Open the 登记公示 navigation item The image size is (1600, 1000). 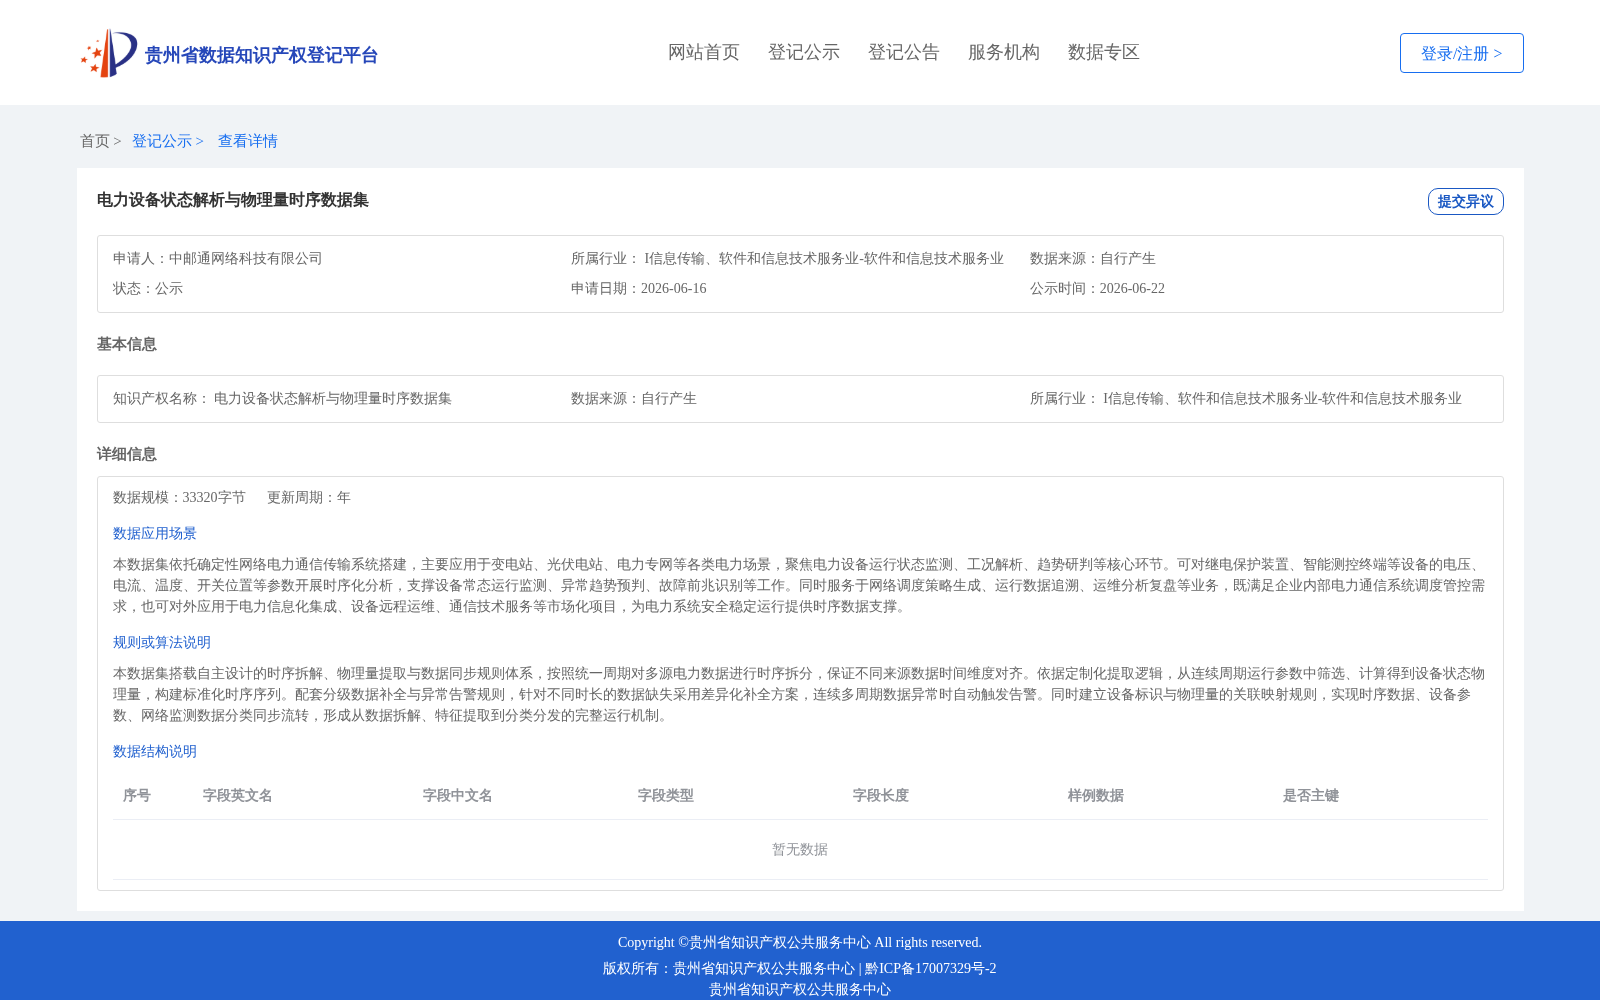(804, 52)
